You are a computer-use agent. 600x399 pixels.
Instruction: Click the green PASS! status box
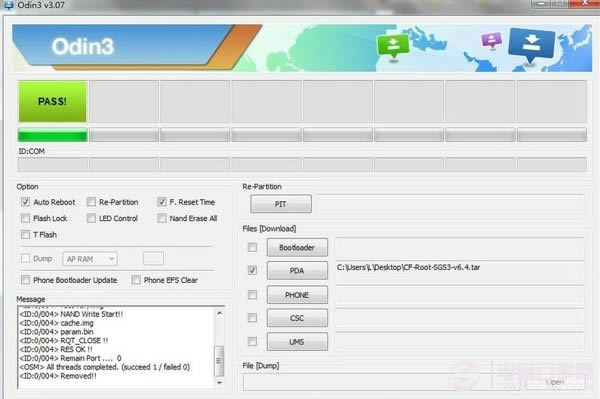[52, 101]
